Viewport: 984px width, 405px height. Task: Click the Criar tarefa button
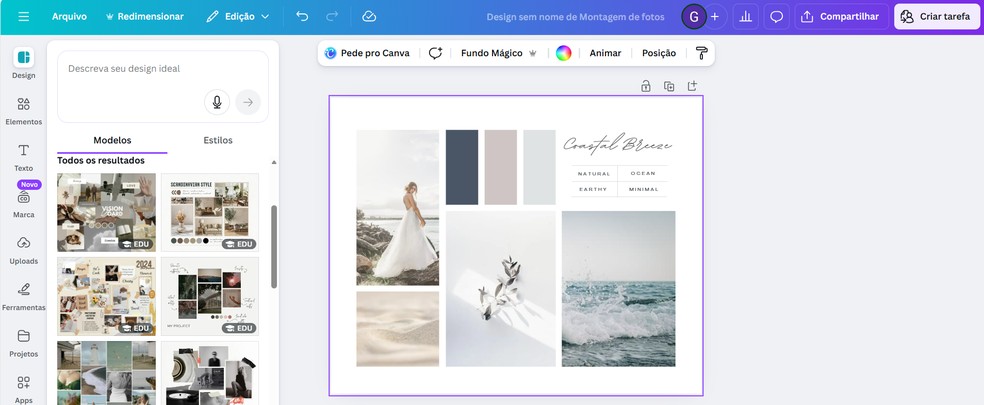pyautogui.click(x=936, y=17)
